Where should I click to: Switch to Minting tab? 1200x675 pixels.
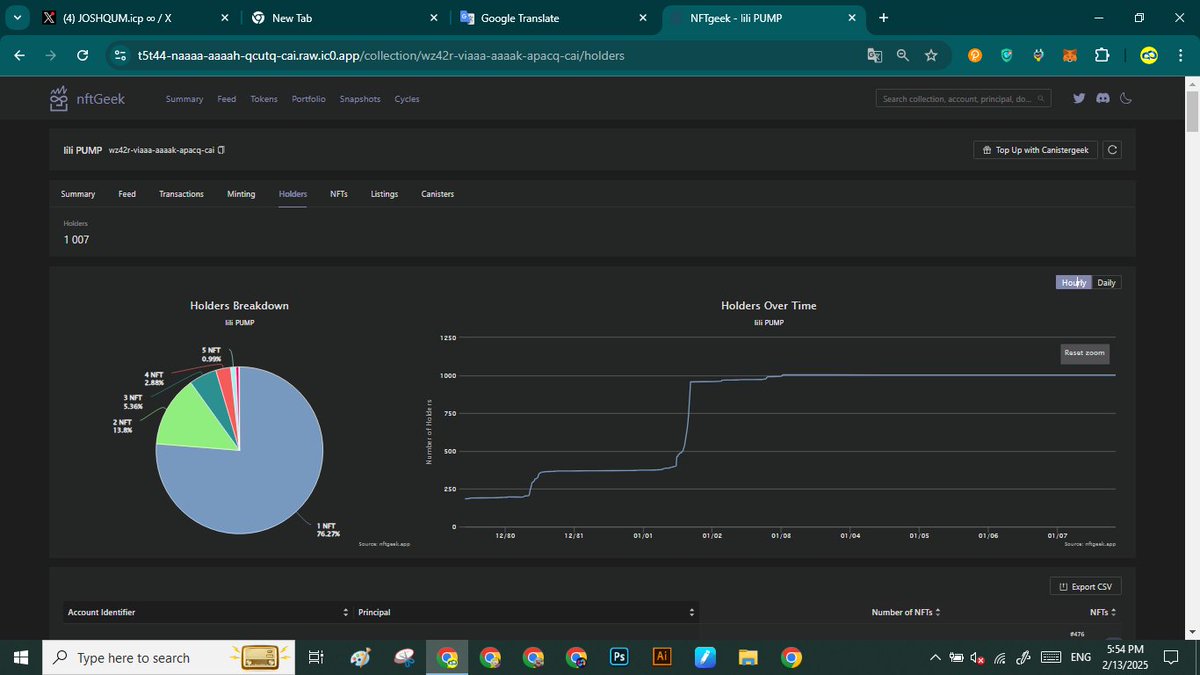pos(241,194)
